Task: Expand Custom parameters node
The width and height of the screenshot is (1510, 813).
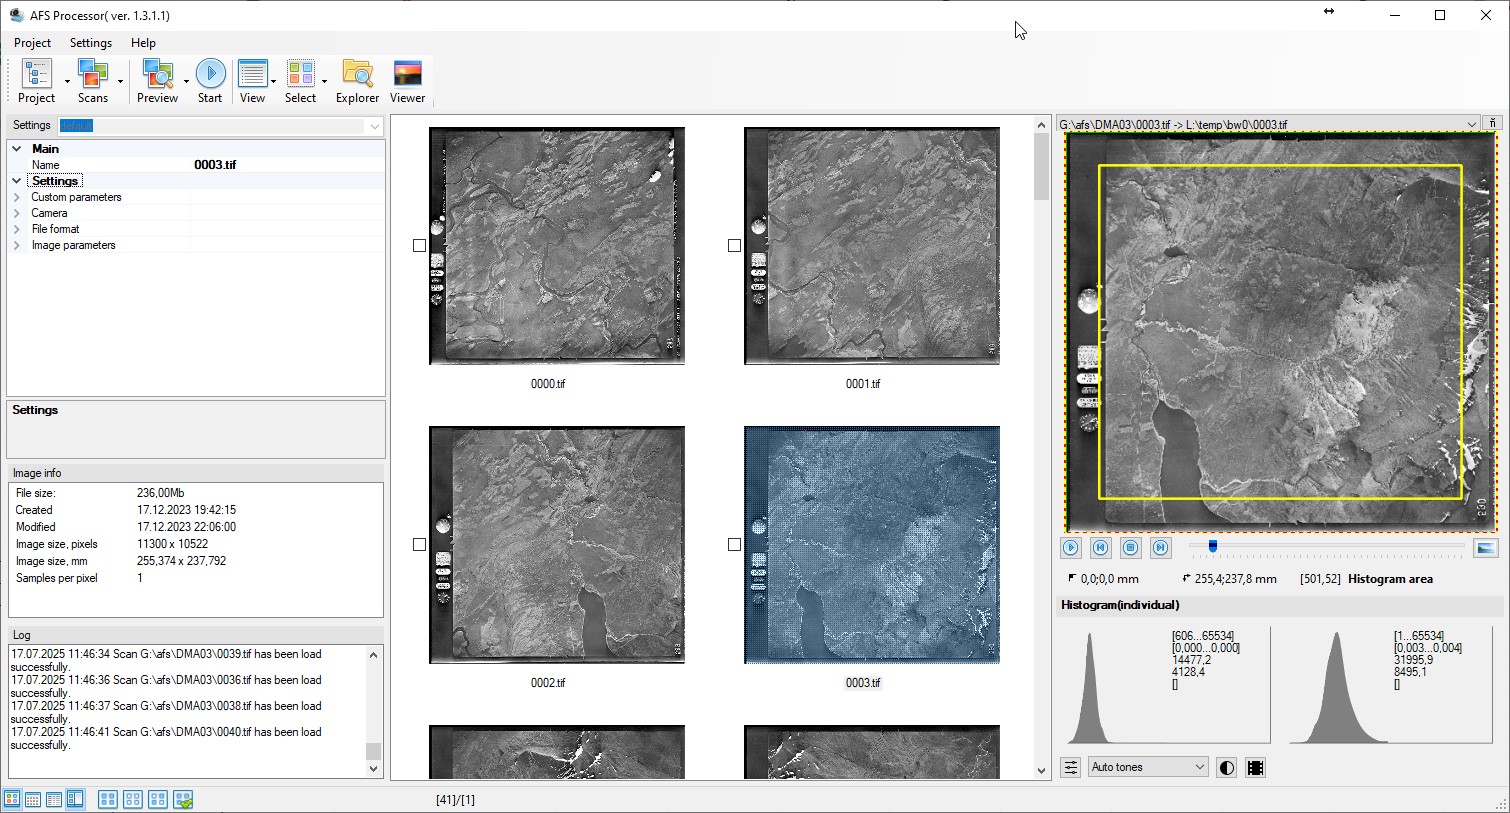Action: tap(17, 197)
